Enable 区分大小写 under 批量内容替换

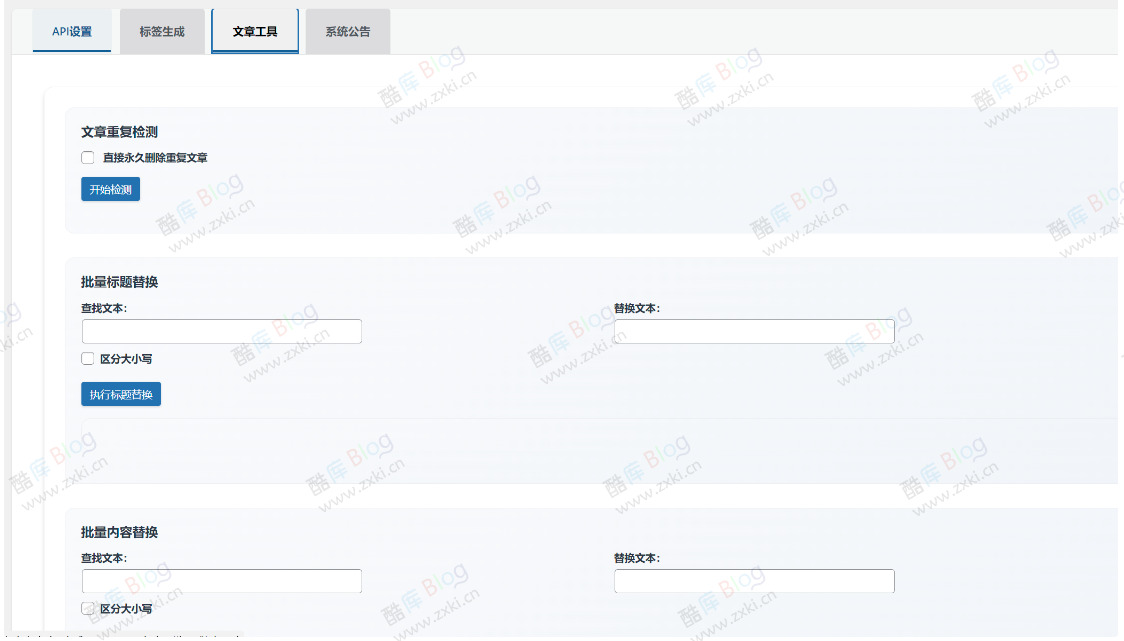click(87, 608)
